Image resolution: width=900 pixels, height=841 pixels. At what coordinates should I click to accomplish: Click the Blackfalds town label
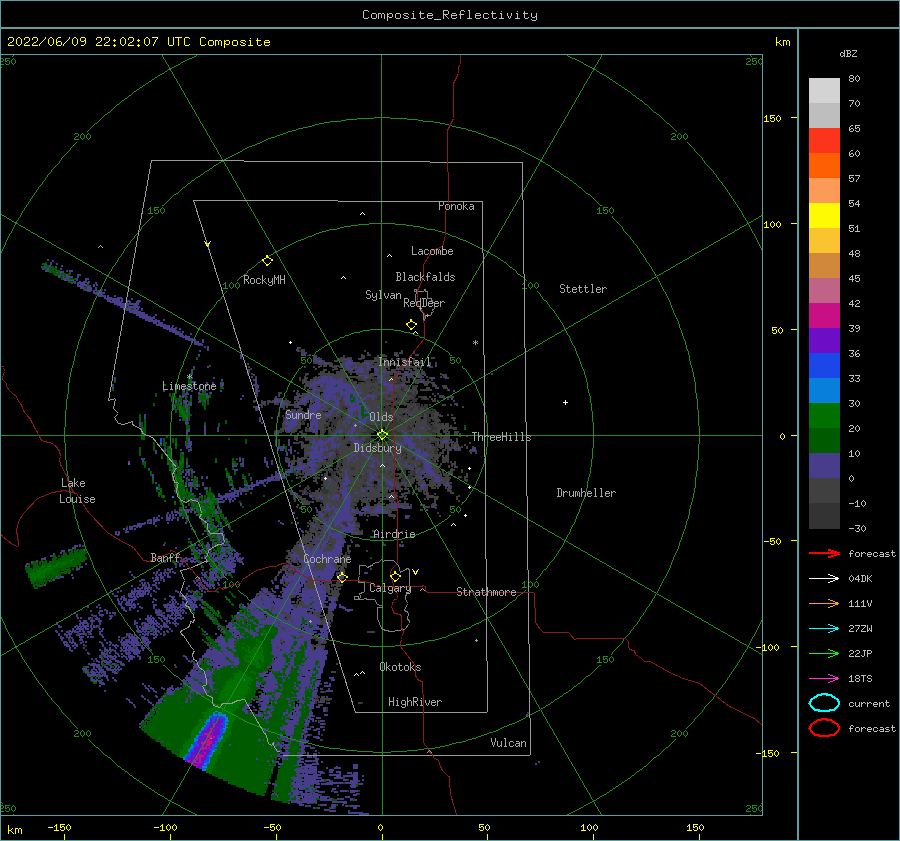425,277
